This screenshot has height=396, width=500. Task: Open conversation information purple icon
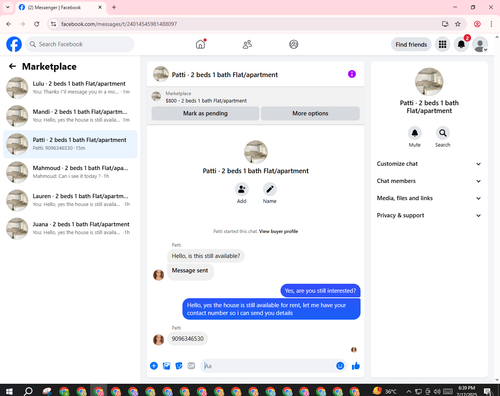point(352,74)
